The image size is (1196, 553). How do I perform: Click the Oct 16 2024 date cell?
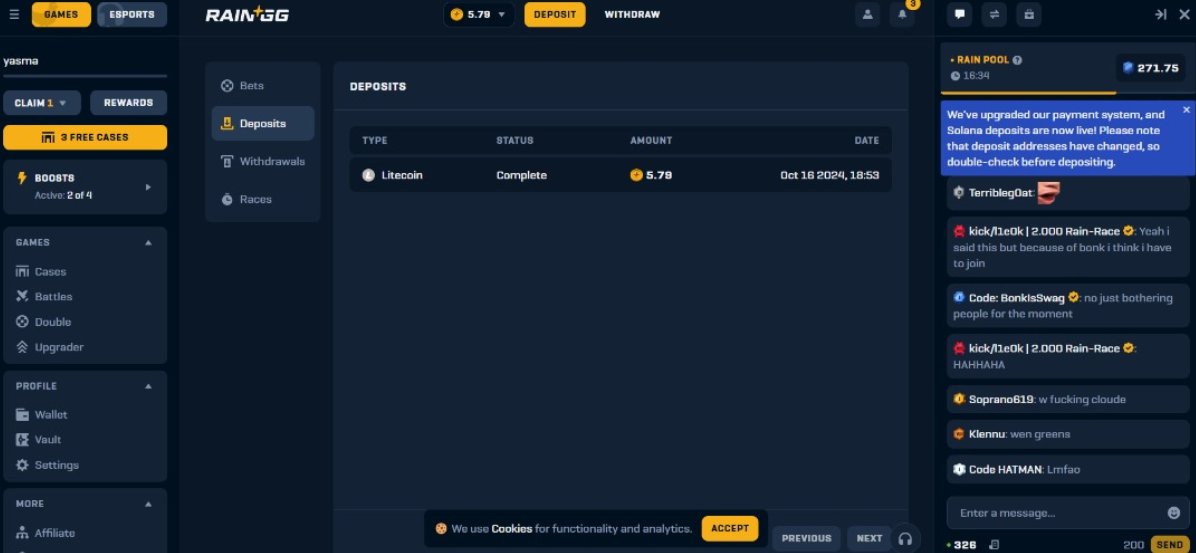[829, 175]
